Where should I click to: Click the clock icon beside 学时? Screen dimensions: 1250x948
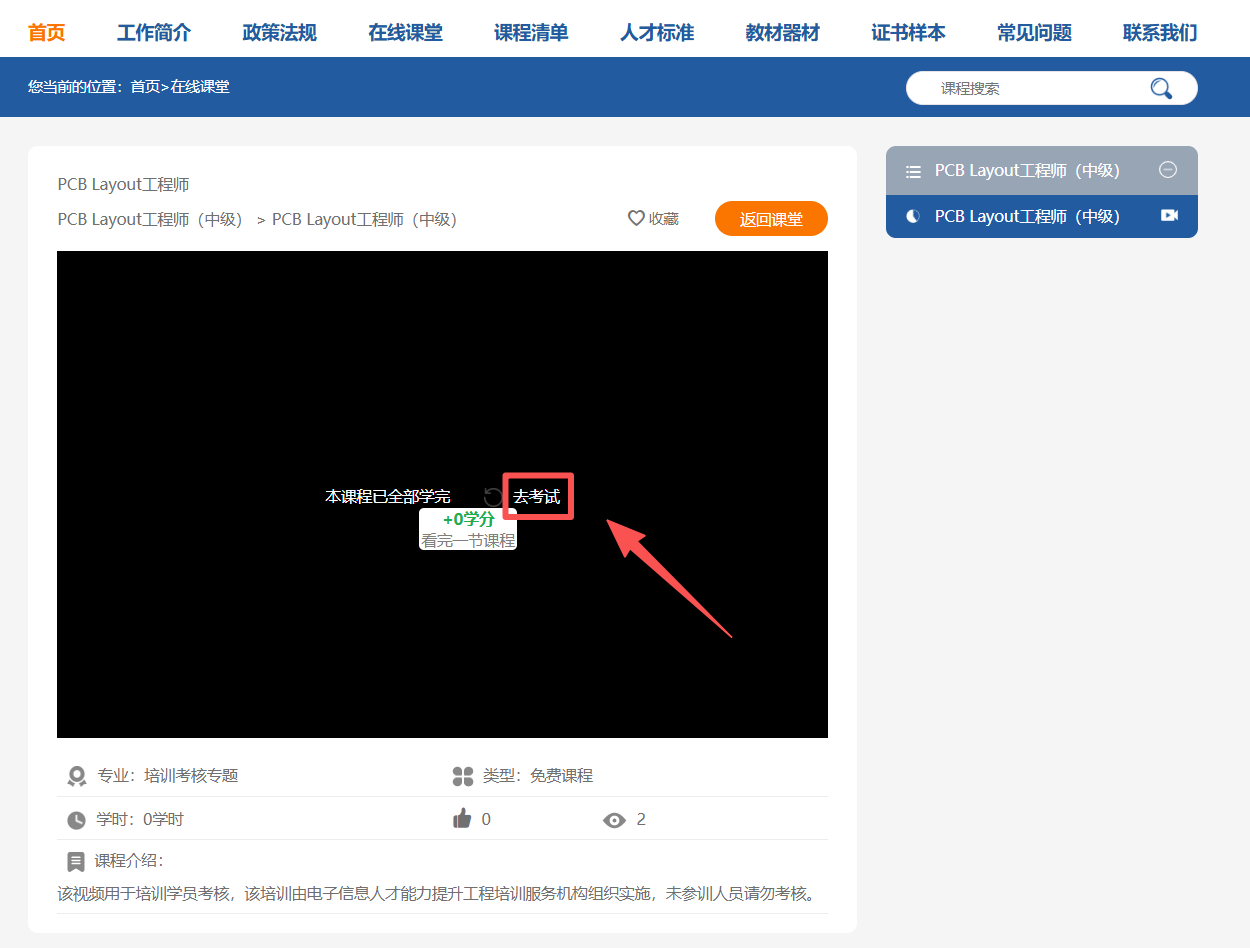point(76,820)
